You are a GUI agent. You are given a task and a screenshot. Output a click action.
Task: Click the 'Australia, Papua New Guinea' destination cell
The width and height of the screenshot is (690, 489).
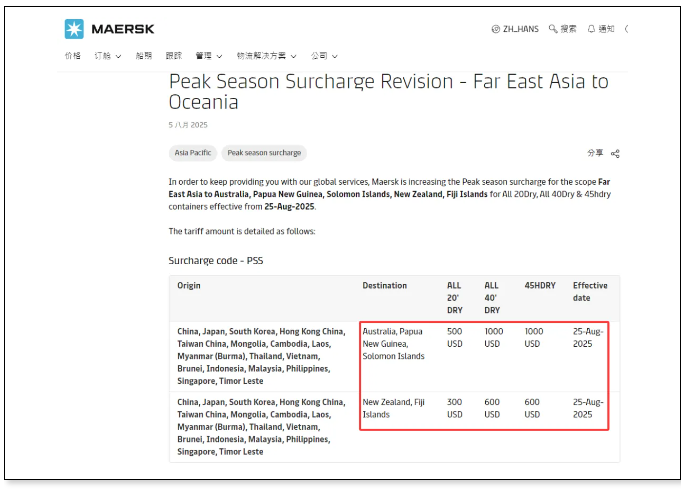(x=393, y=344)
